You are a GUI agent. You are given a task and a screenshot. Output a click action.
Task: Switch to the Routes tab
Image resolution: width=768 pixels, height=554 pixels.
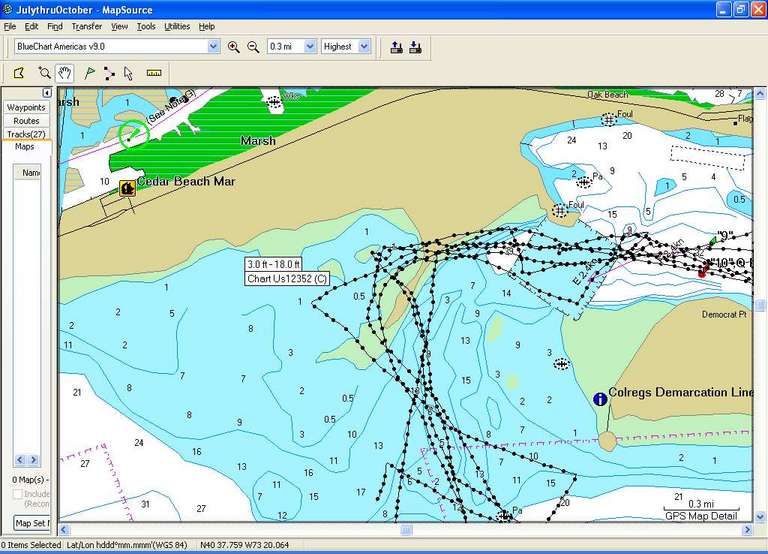point(26,120)
